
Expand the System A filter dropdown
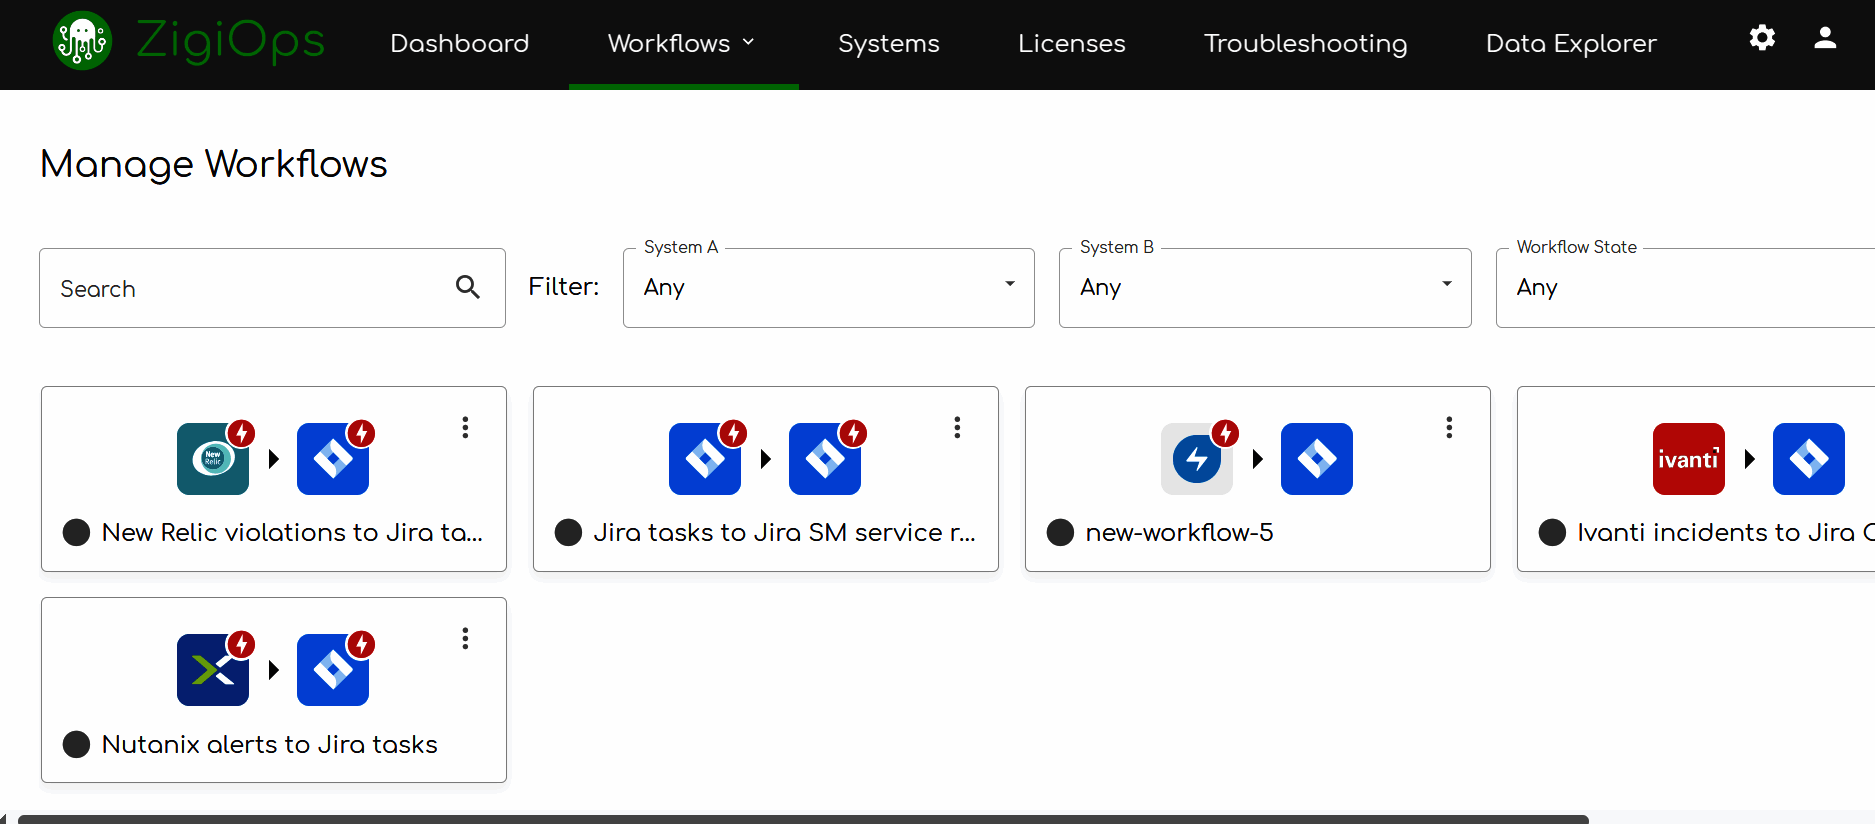(x=828, y=288)
